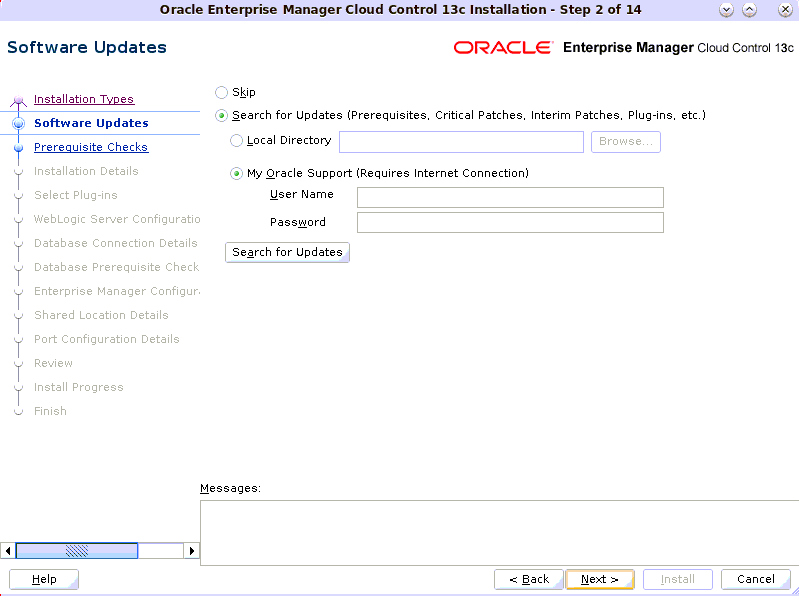
Task: Open Help for this step
Action: 44,579
